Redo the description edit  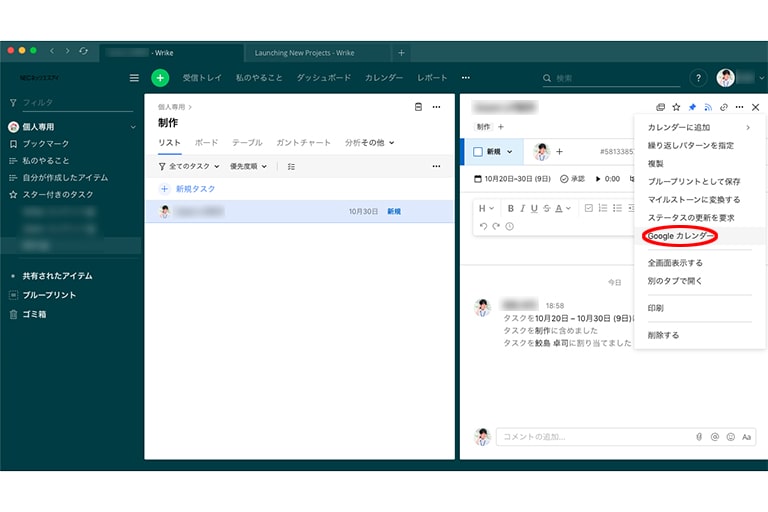point(496,226)
